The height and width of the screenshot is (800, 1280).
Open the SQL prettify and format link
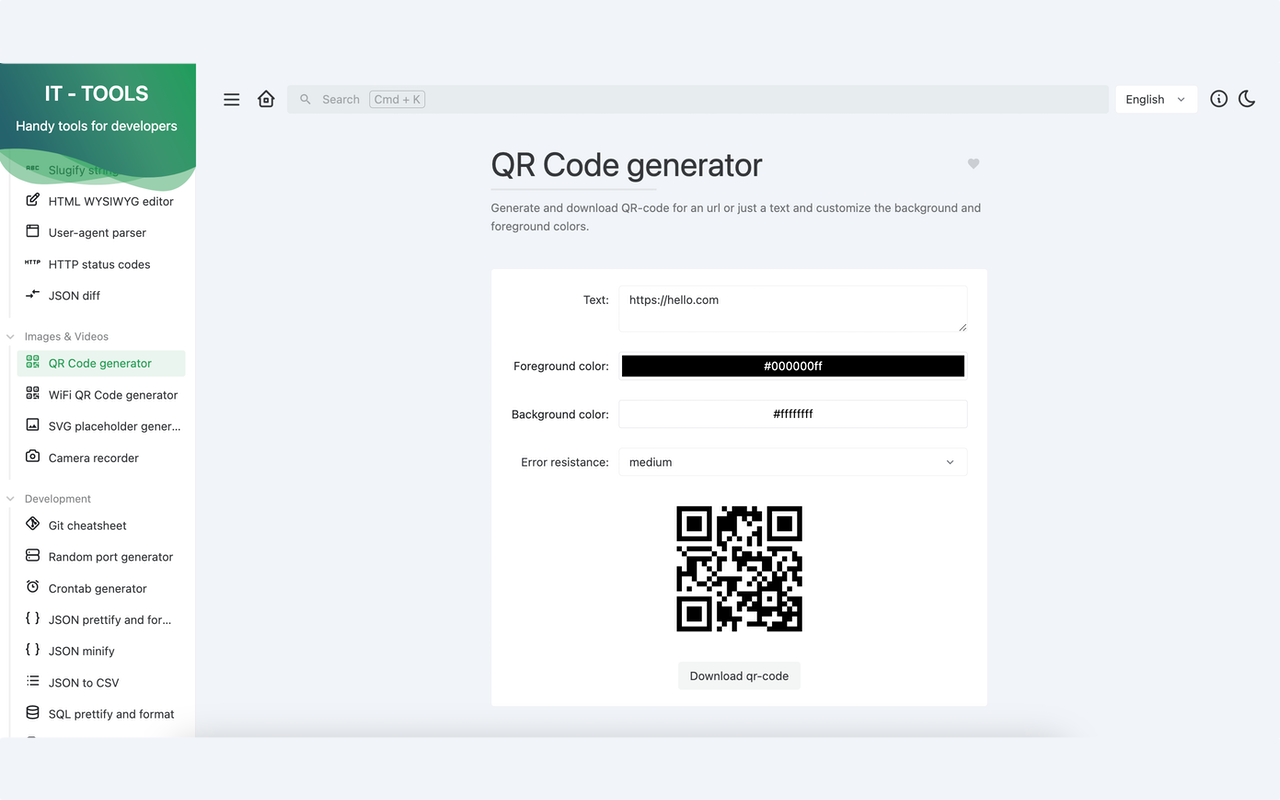pos(101,713)
